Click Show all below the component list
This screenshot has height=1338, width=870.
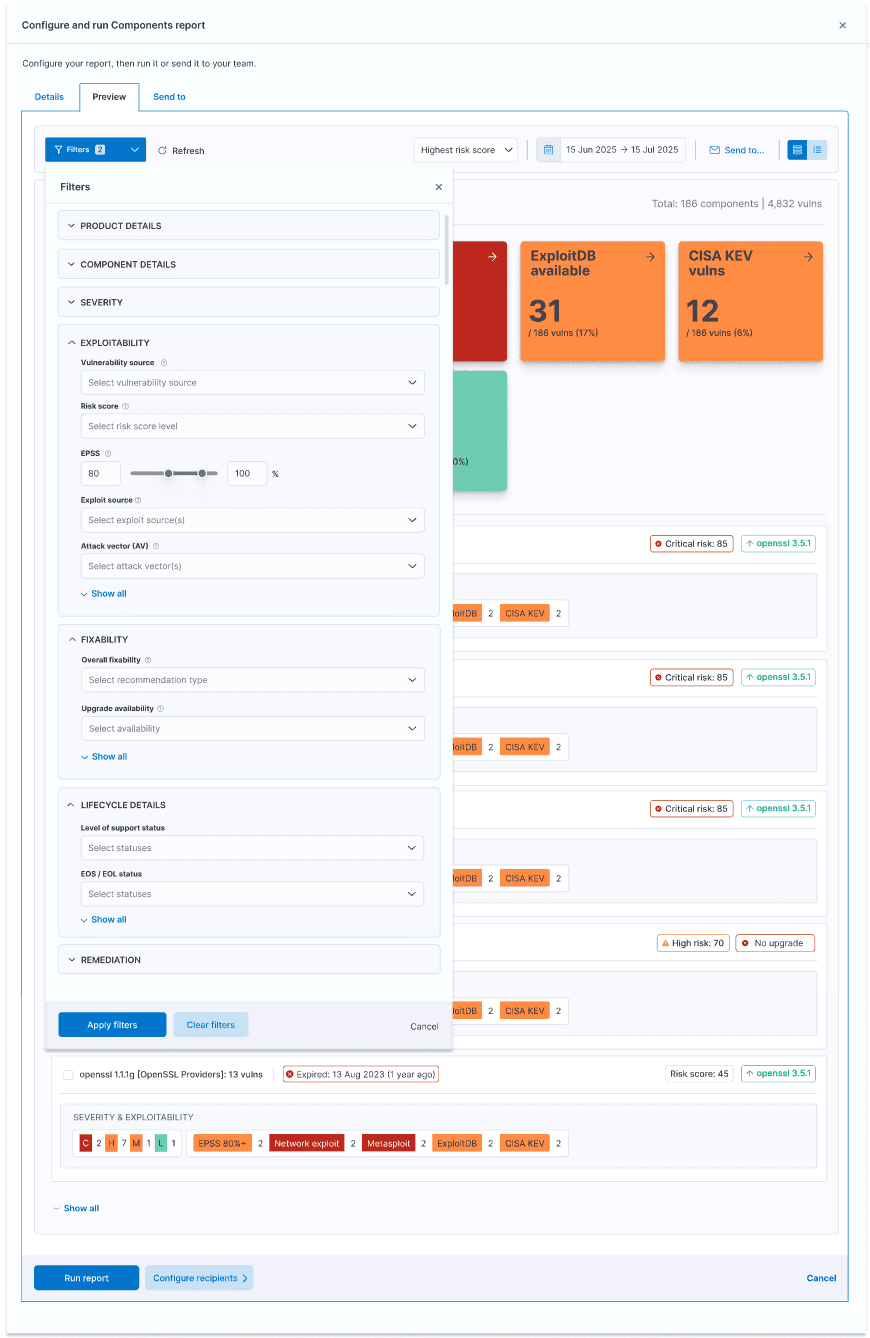click(x=76, y=1209)
